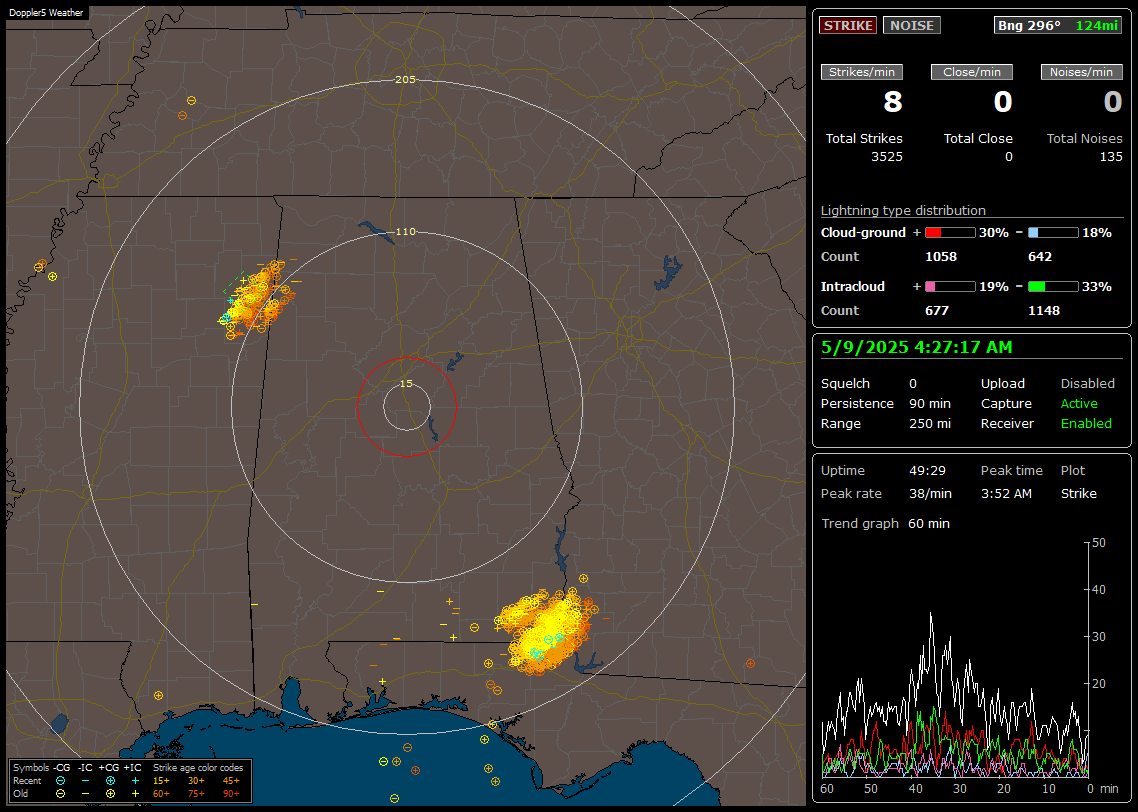
Task: Click the red positive Cloud-ground bar
Action: (950, 233)
